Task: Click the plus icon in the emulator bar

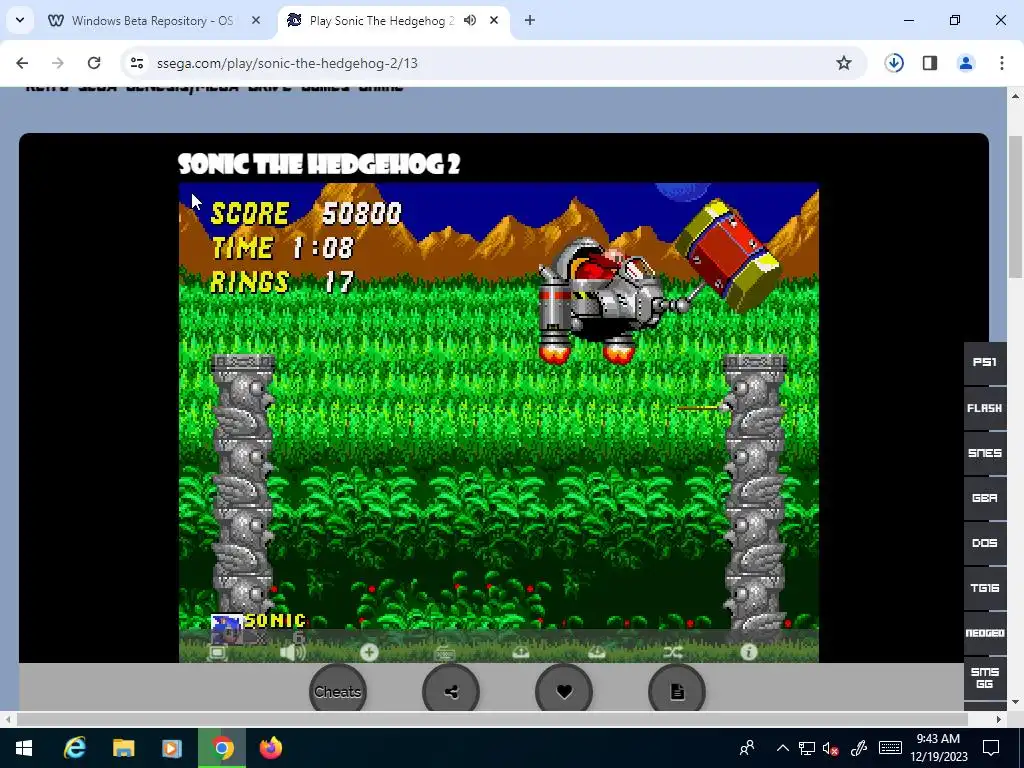Action: (x=369, y=652)
